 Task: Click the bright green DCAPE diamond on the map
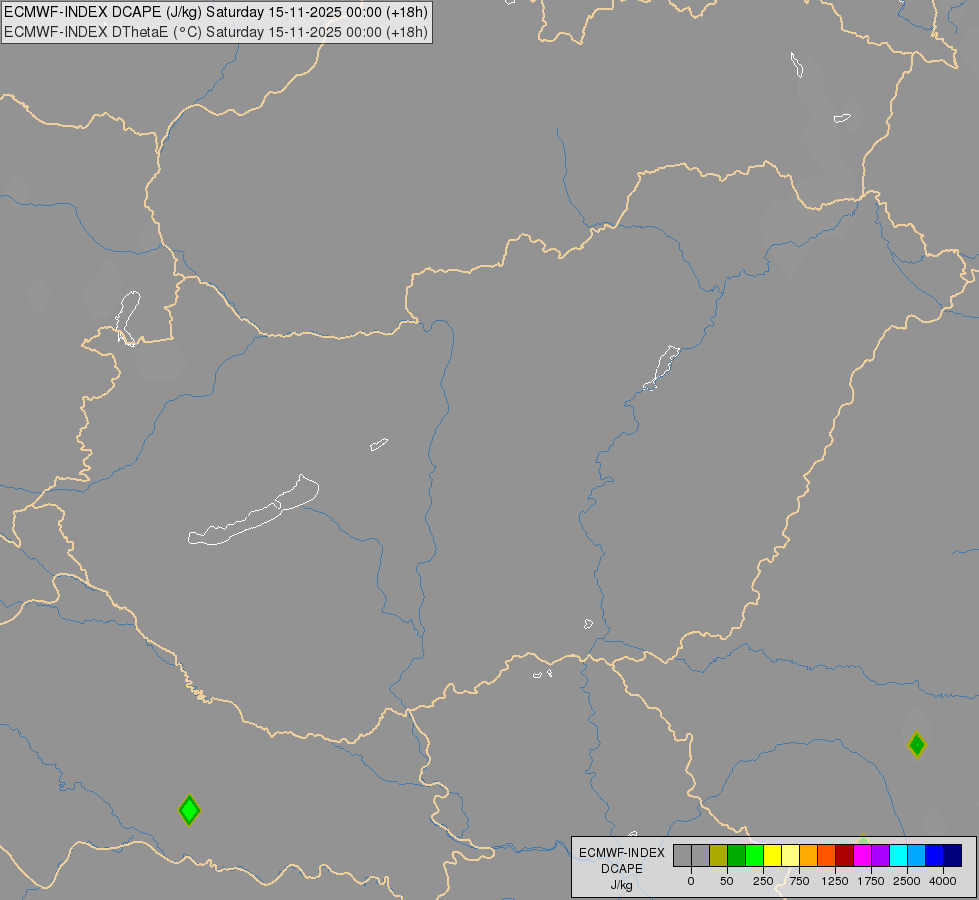(x=189, y=810)
